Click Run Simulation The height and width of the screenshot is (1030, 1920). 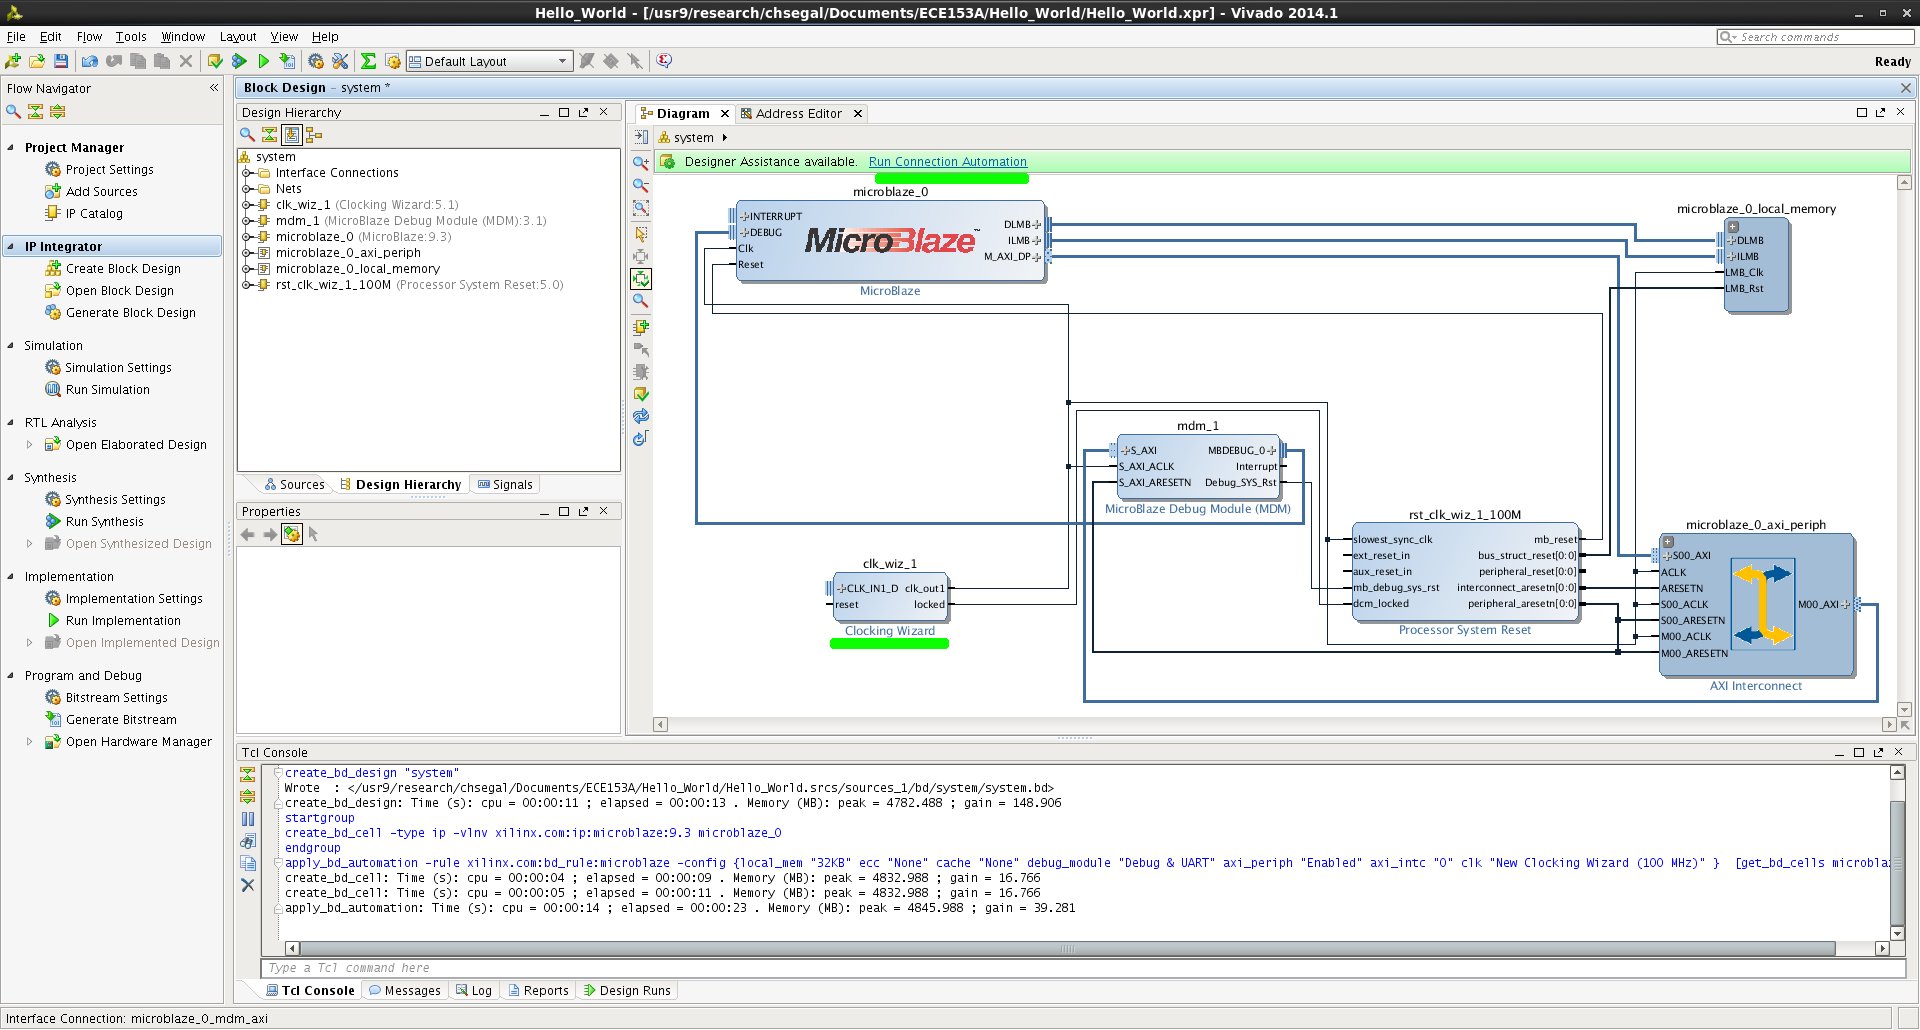point(108,390)
